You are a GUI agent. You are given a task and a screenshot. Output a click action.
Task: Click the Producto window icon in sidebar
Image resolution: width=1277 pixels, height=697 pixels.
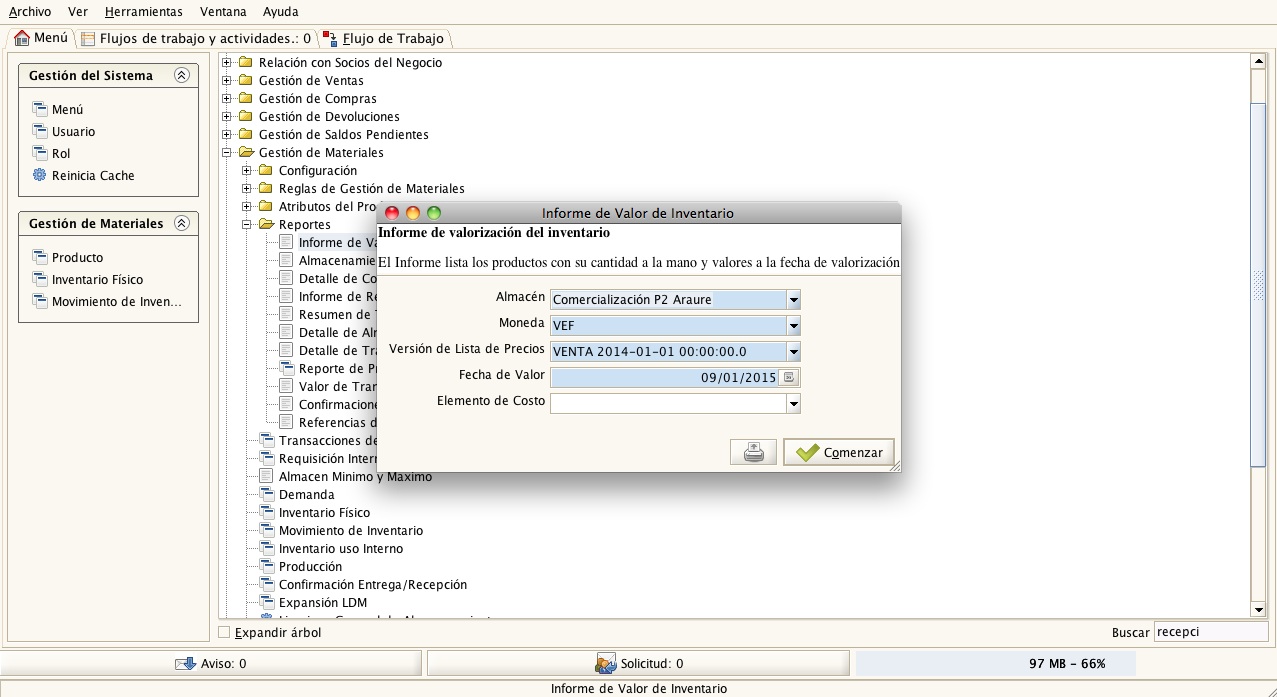40,257
